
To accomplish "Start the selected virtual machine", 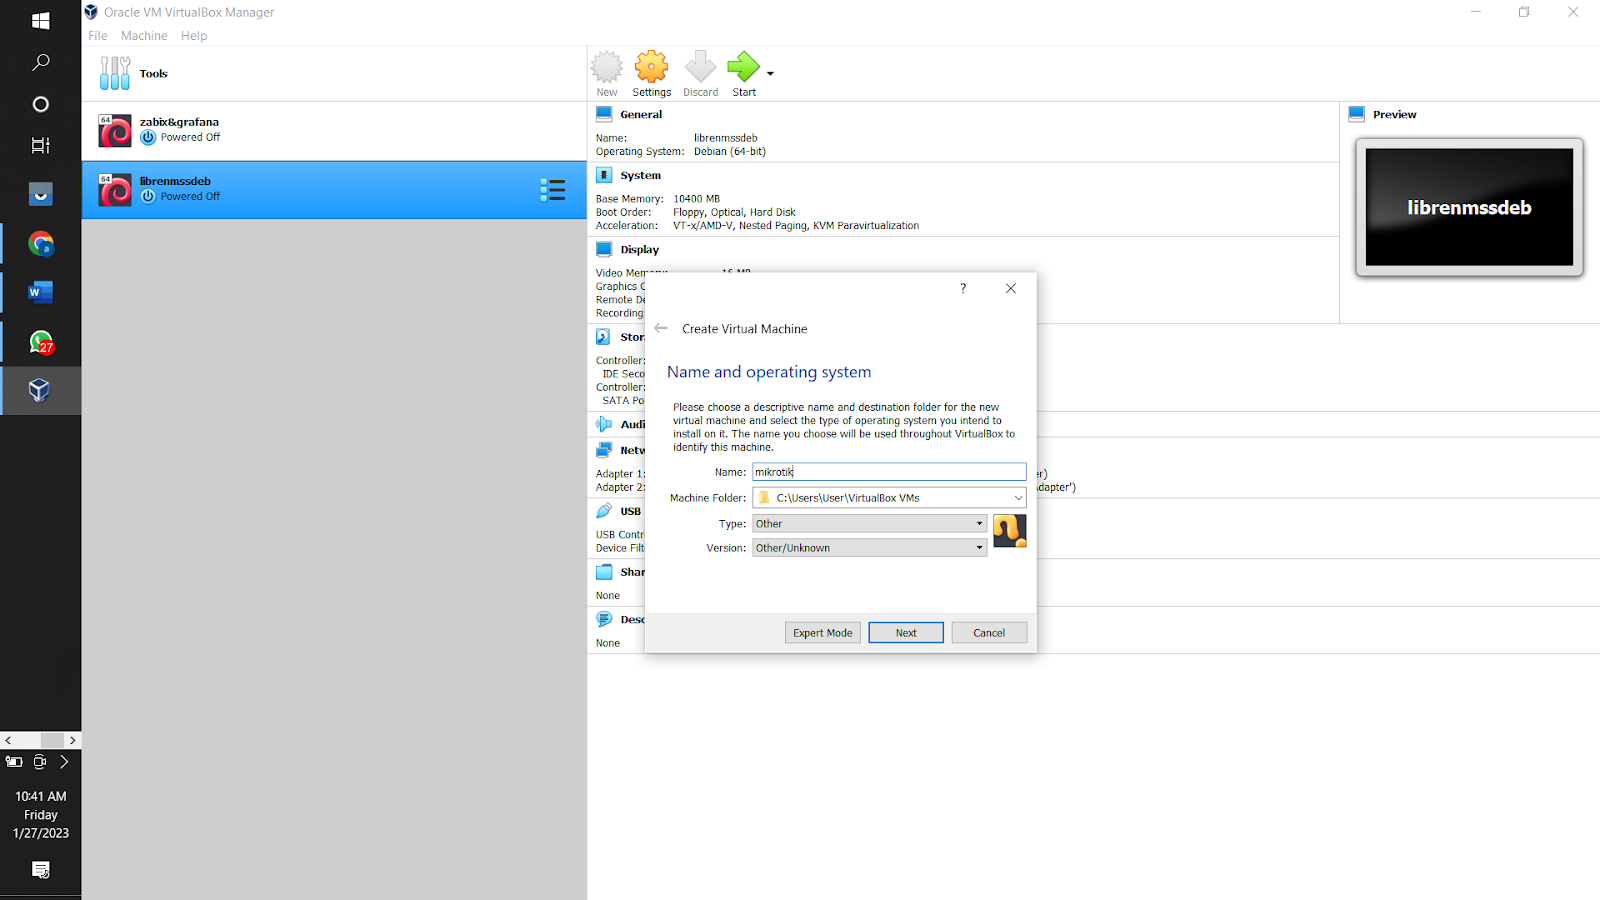I will (x=744, y=74).
